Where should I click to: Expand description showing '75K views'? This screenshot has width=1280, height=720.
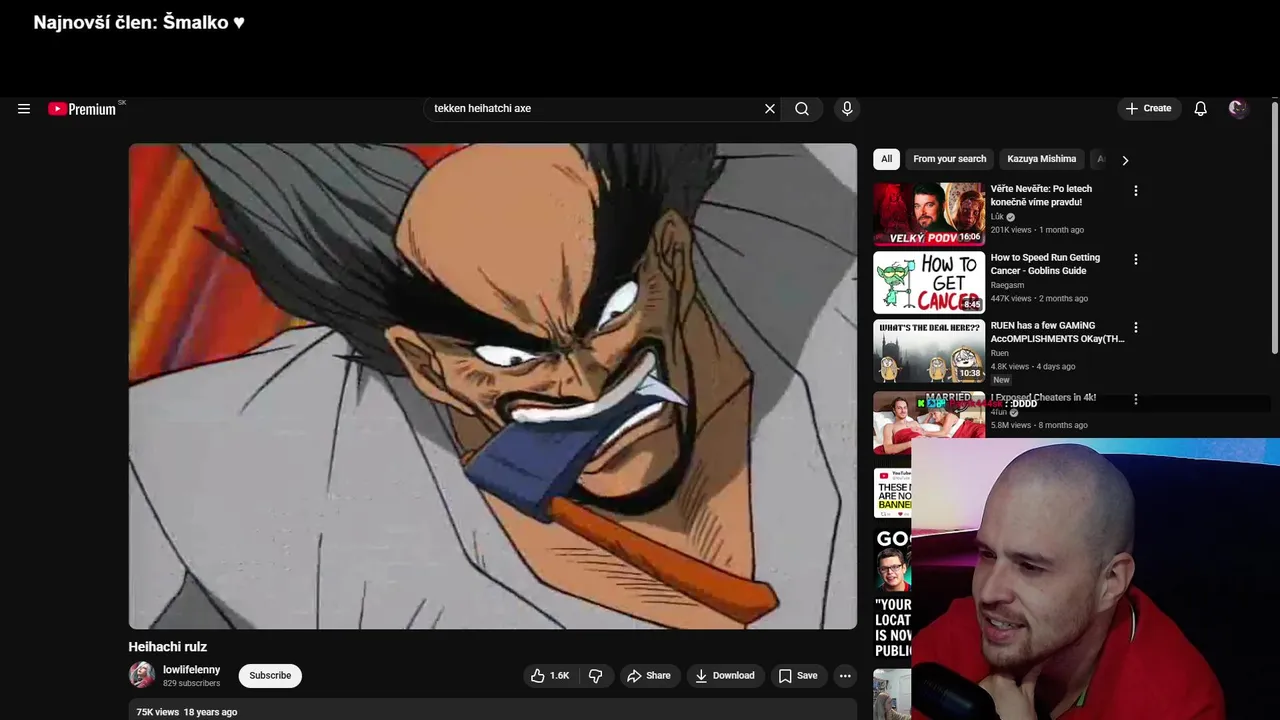pyautogui.click(x=493, y=710)
